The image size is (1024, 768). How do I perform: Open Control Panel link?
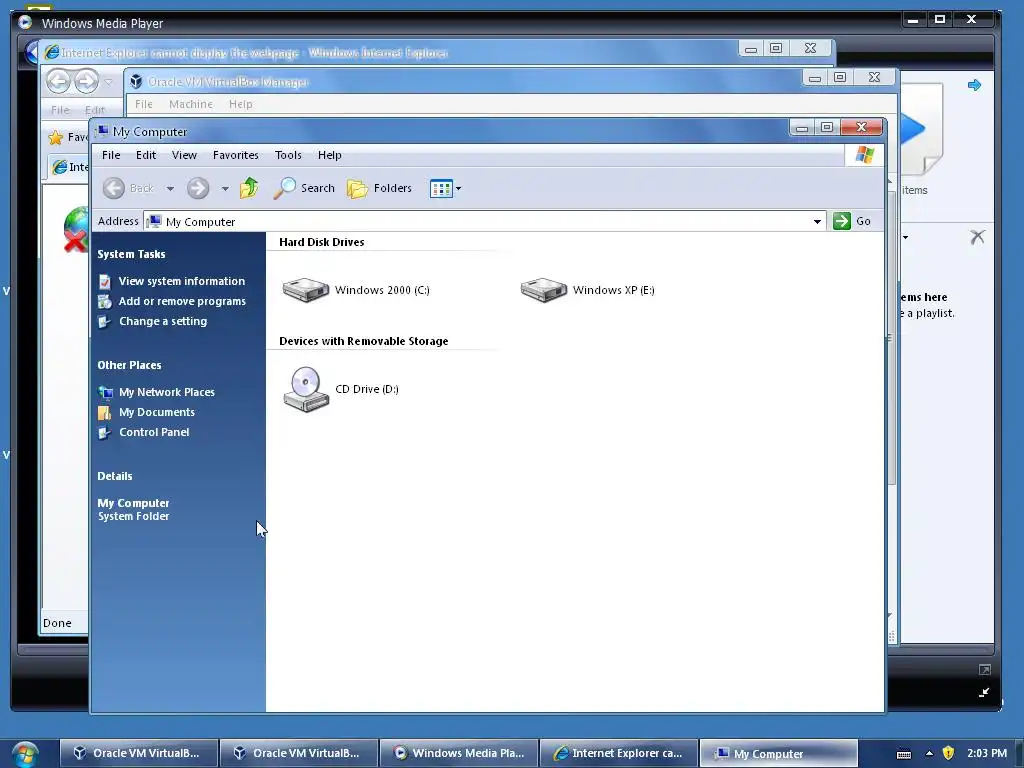click(x=154, y=432)
